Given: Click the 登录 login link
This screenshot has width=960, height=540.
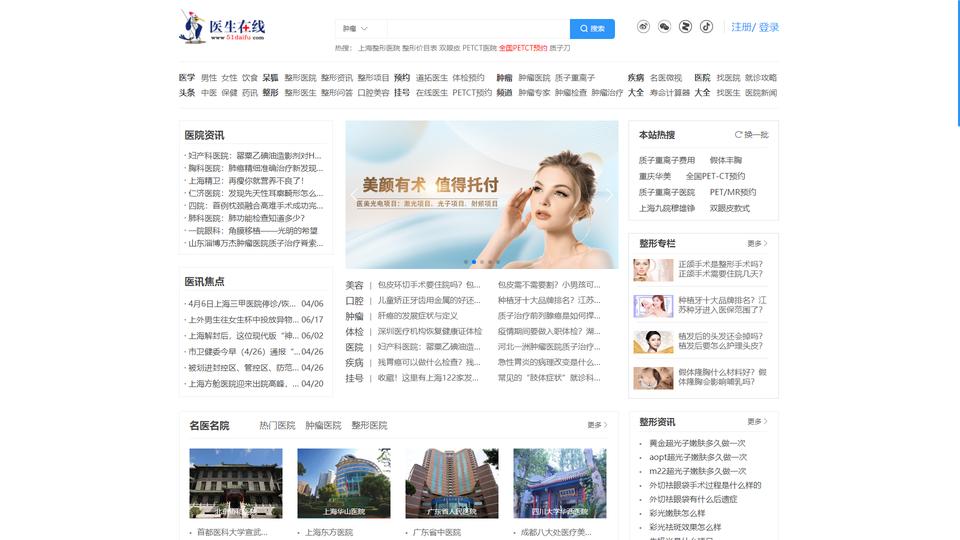Looking at the screenshot, I should point(769,27).
